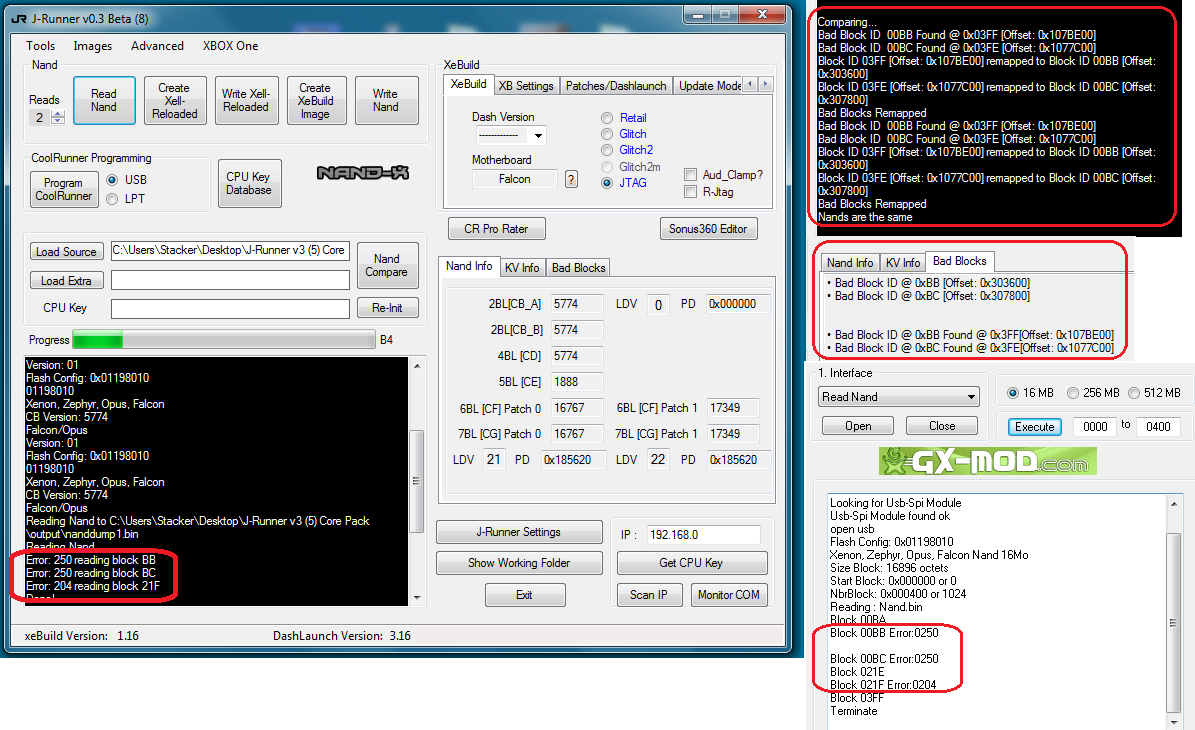Open Images menu
The width and height of the screenshot is (1195, 730).
[x=92, y=46]
